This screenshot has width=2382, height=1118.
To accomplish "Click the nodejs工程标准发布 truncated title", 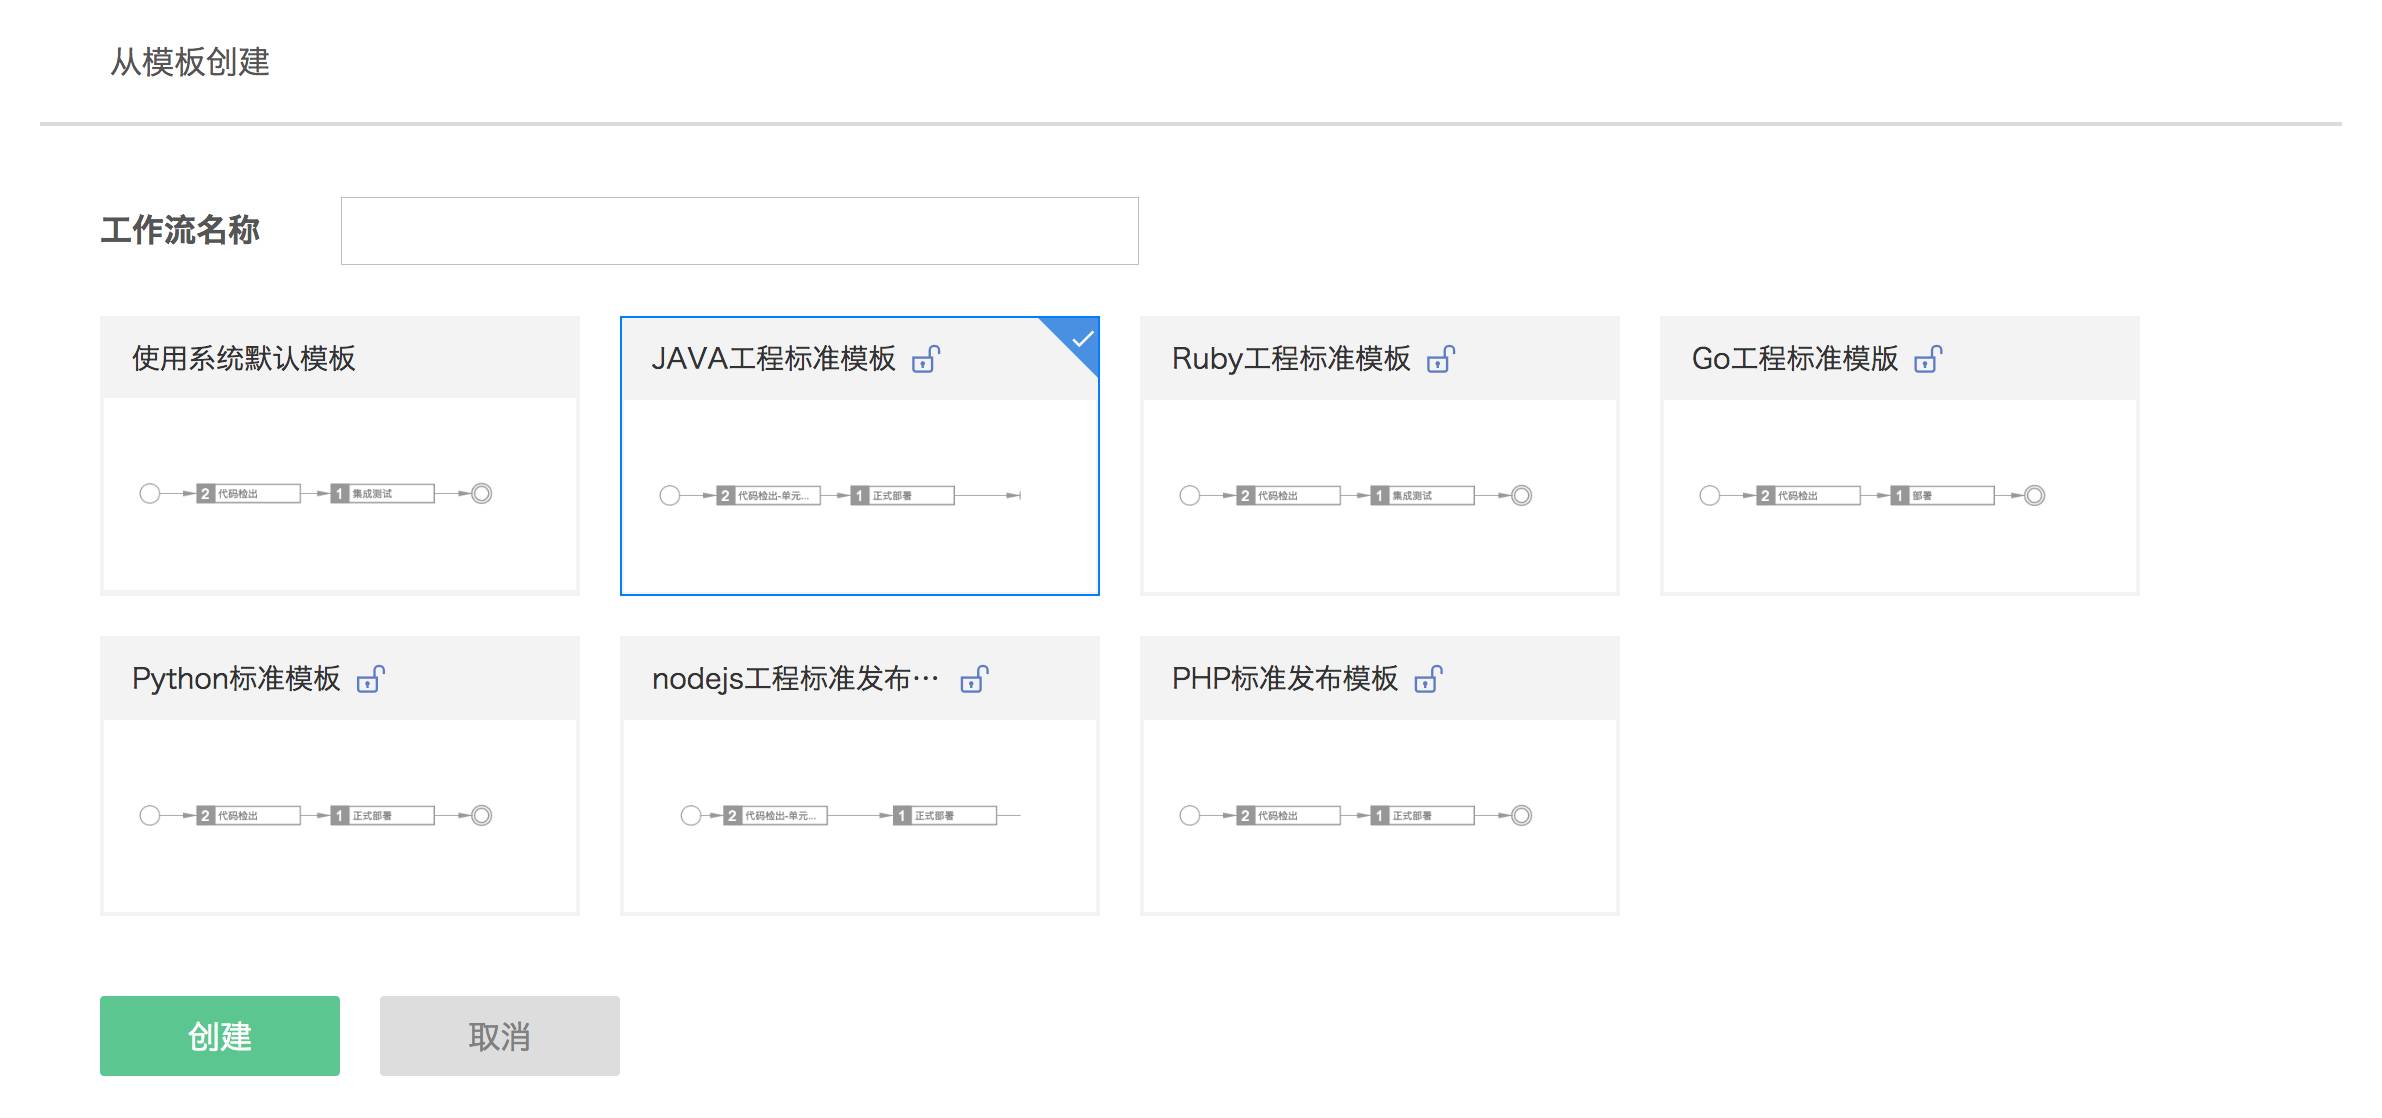I will [x=795, y=679].
